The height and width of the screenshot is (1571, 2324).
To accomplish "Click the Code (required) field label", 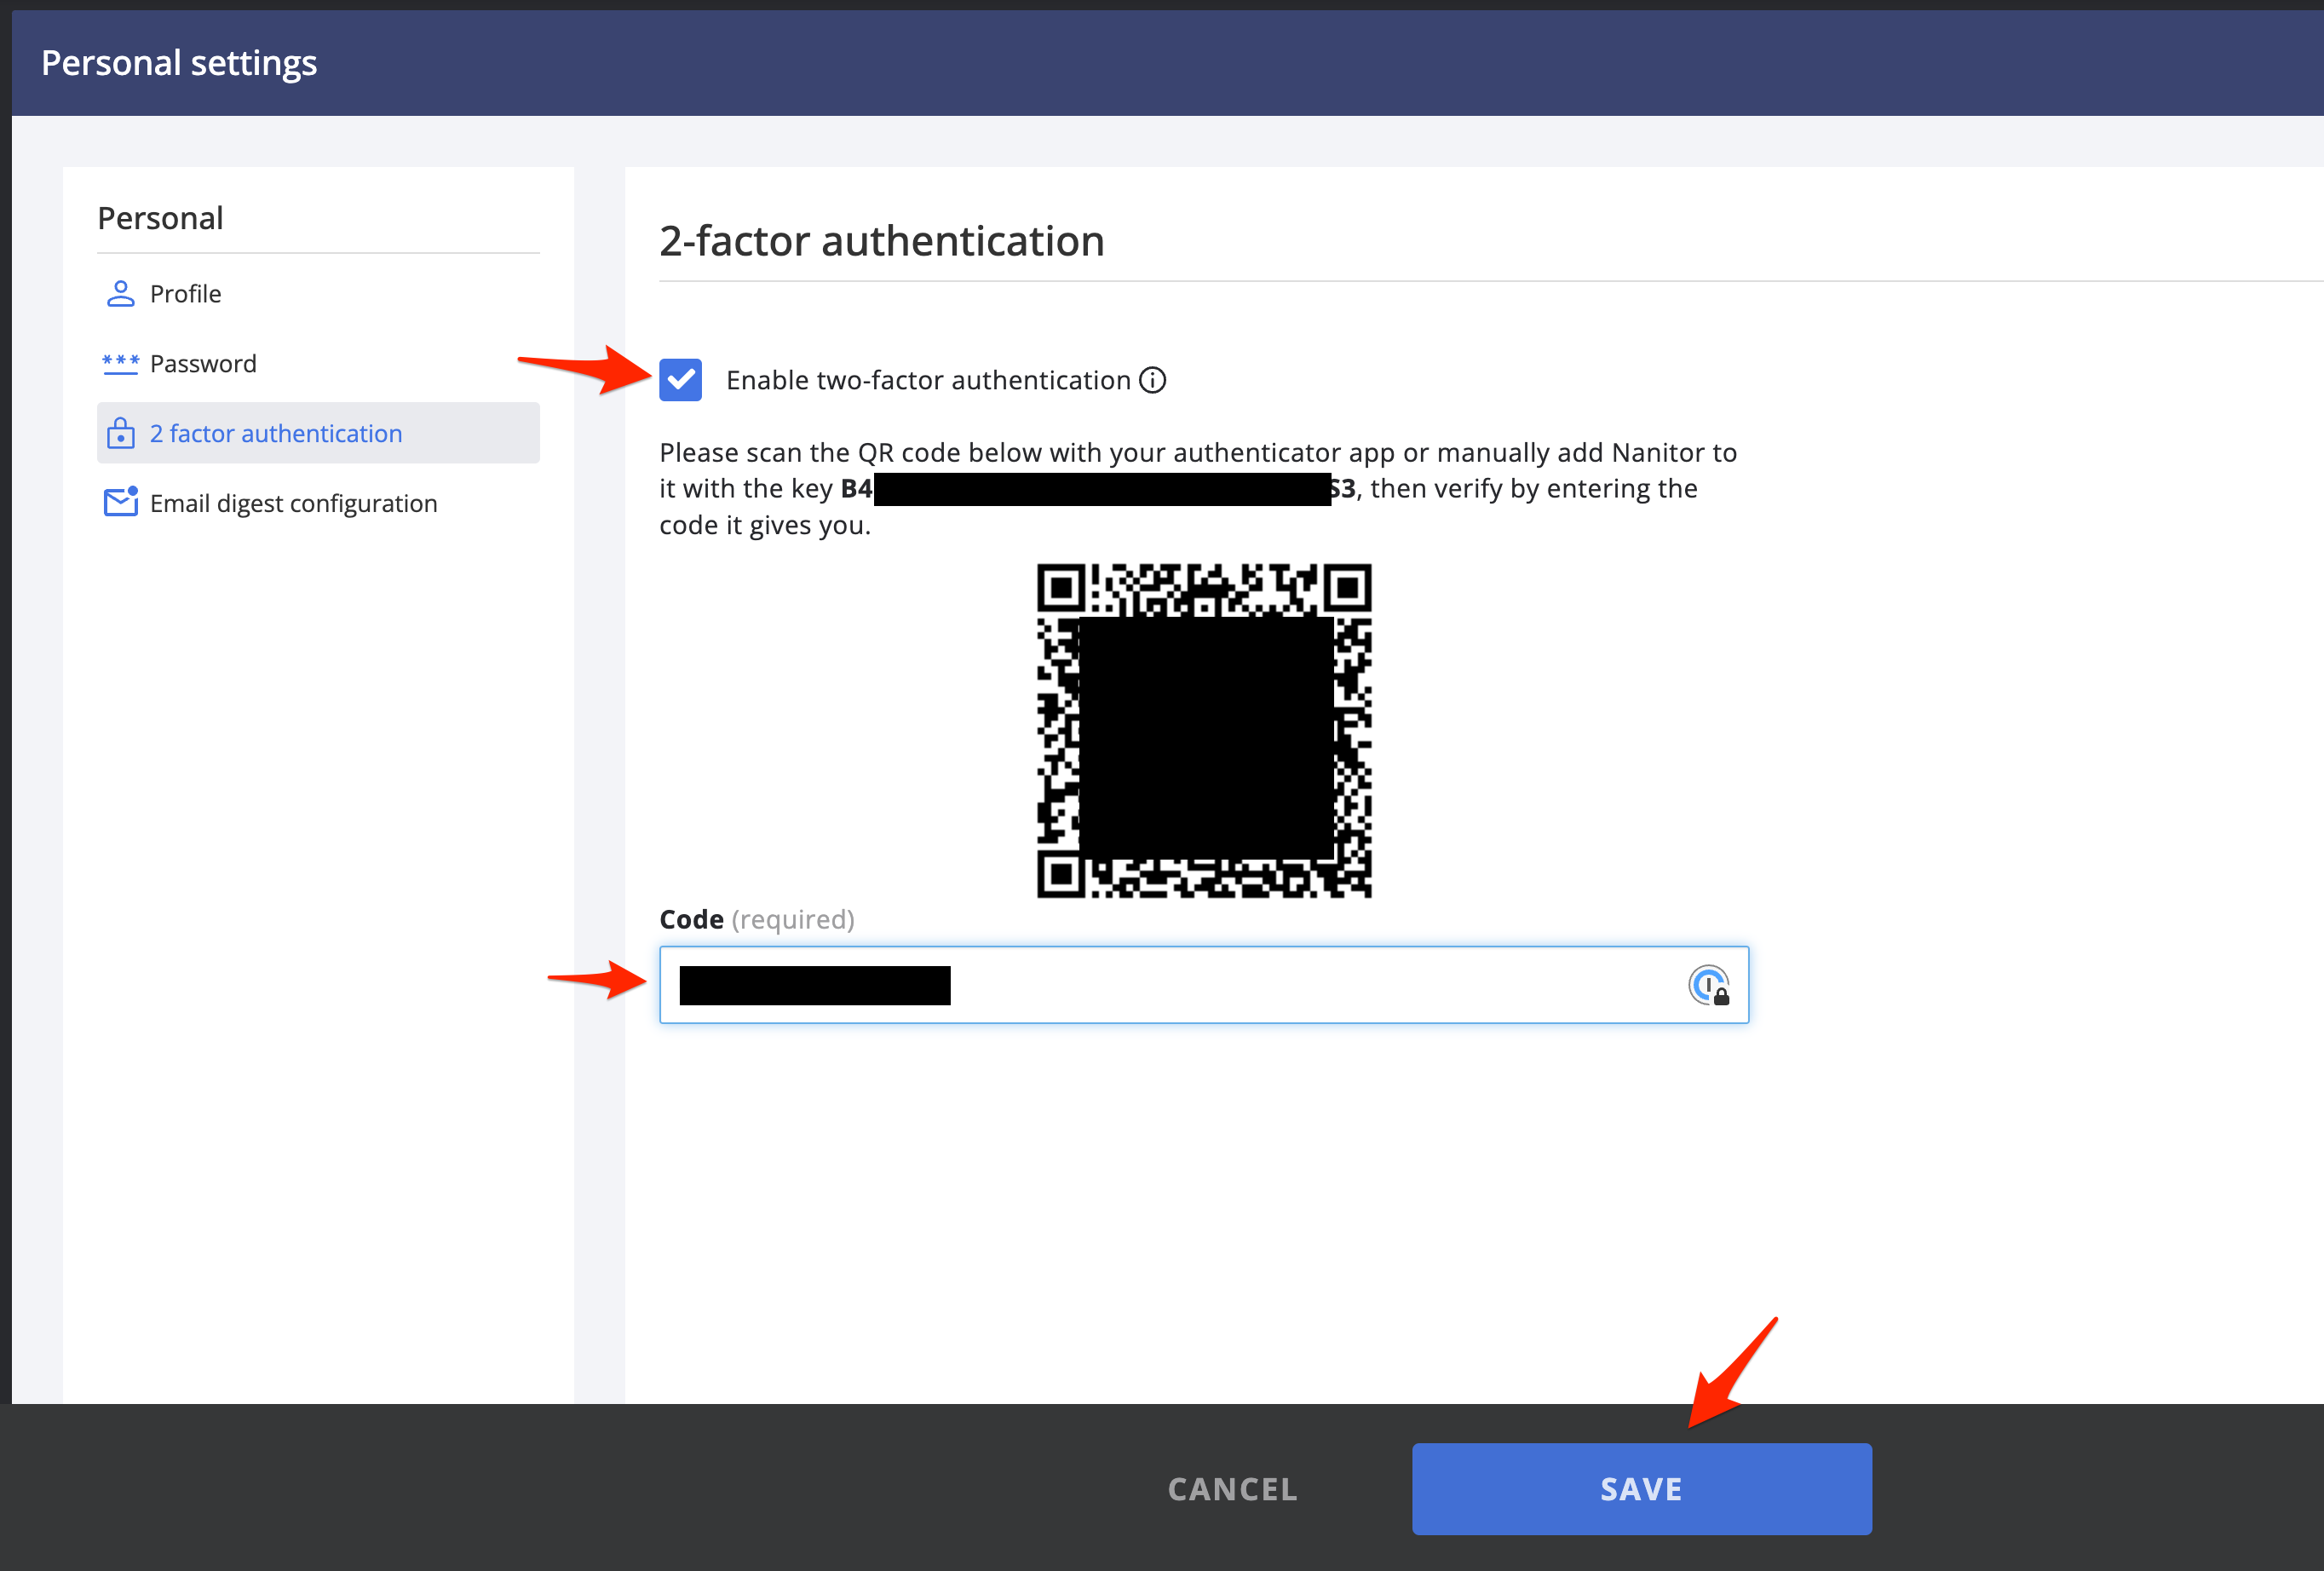I will tap(757, 920).
